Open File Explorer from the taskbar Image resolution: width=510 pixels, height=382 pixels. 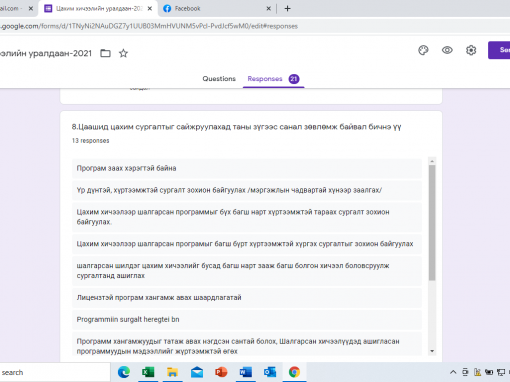(172, 372)
